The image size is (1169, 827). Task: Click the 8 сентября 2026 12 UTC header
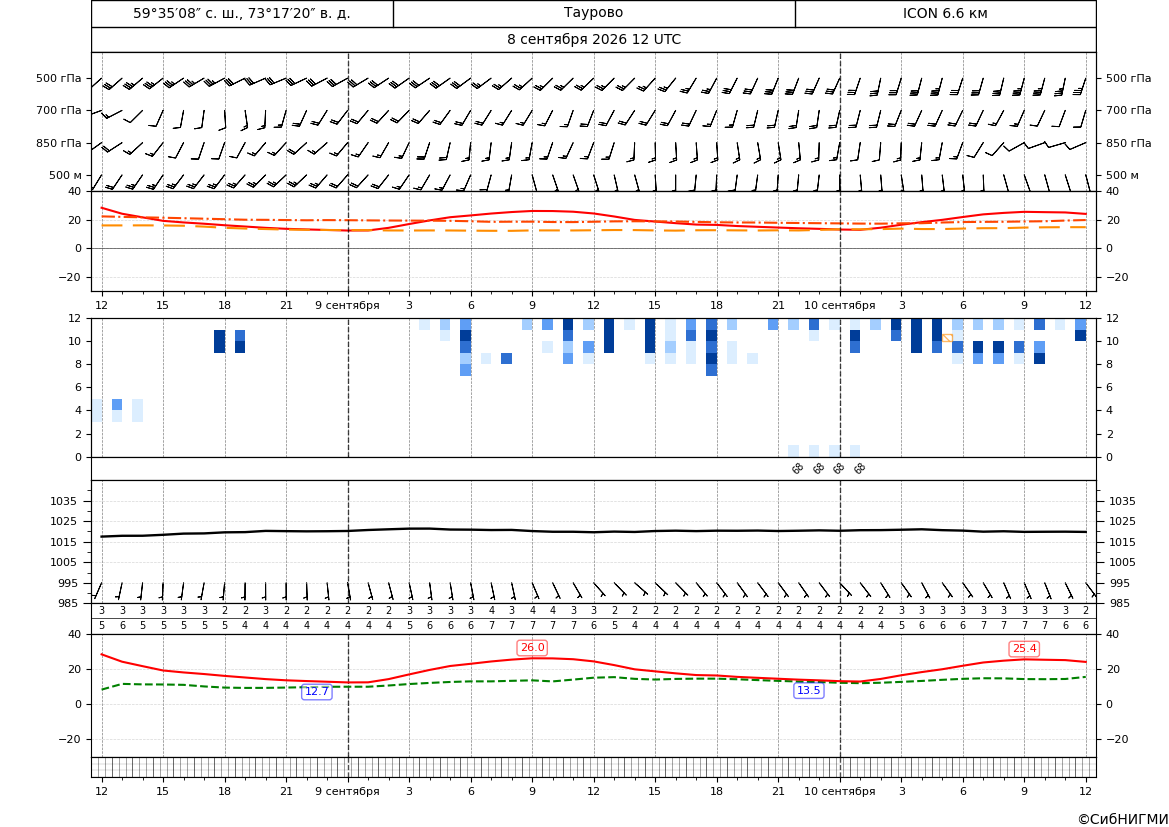point(593,40)
